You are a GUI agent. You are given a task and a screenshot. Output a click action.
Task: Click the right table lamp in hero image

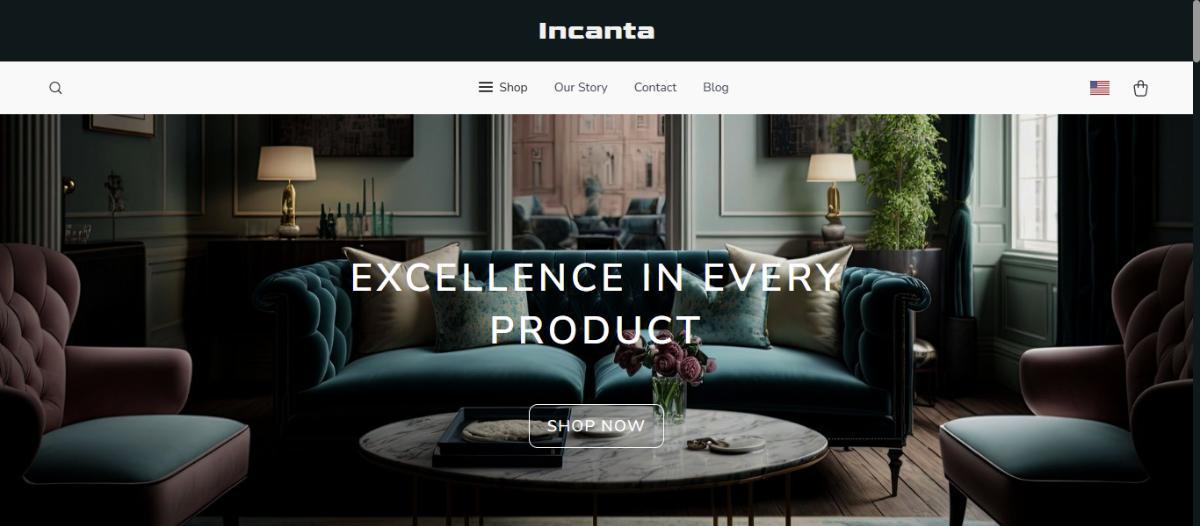coord(832,195)
